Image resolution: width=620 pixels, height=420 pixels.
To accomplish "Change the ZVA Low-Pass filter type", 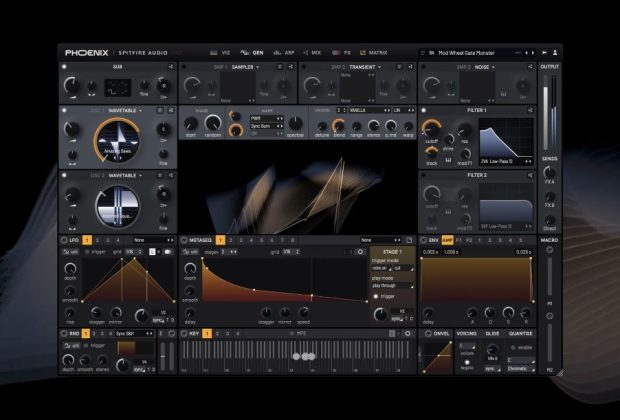I will [x=506, y=161].
